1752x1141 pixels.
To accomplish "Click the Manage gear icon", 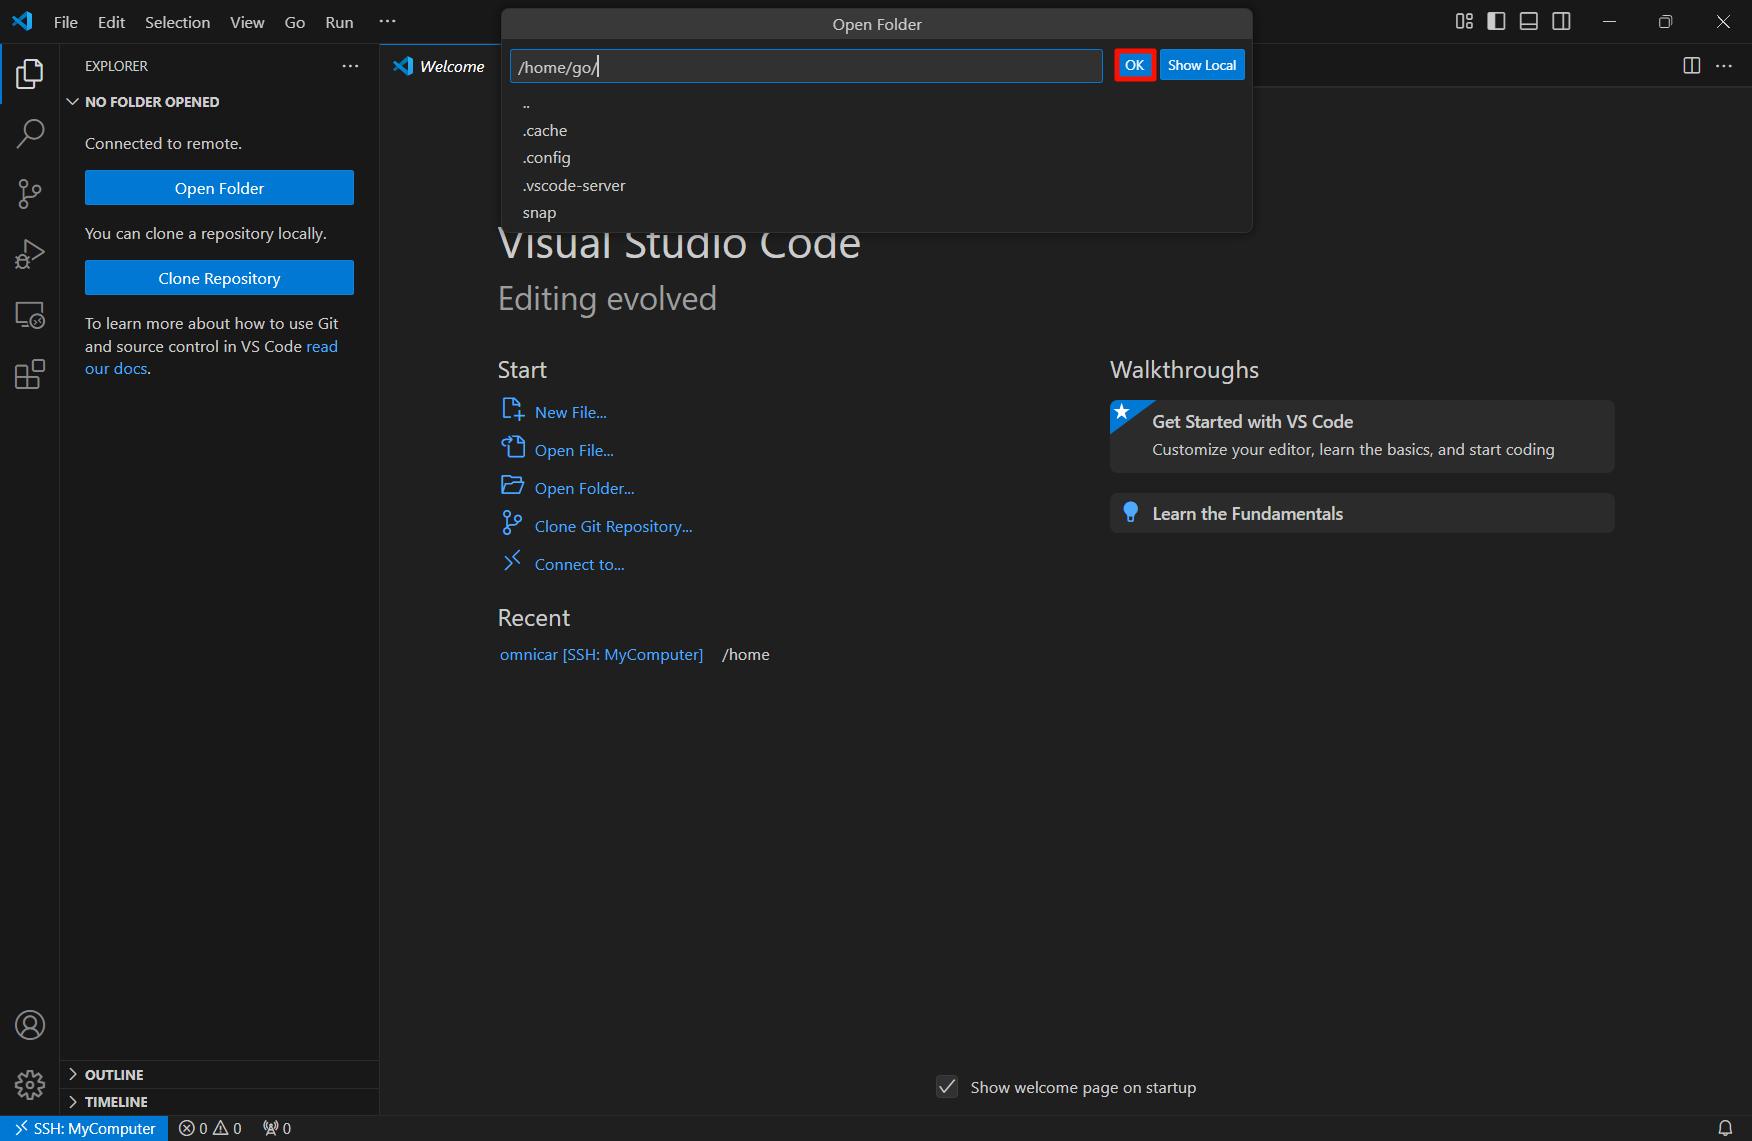I will [x=30, y=1084].
